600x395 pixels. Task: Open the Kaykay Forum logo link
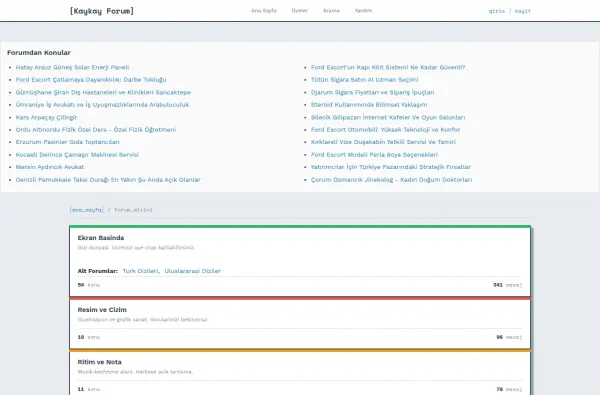pos(102,11)
